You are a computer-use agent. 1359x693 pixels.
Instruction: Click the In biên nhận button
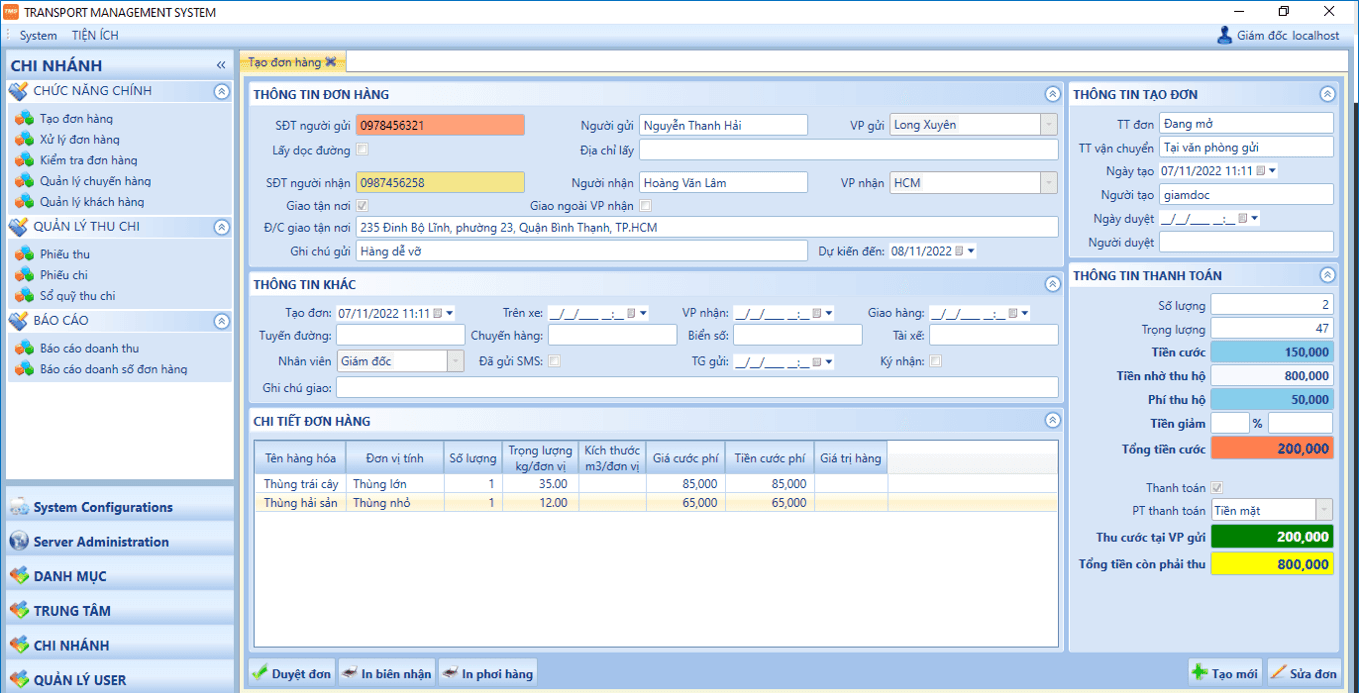[386, 674]
